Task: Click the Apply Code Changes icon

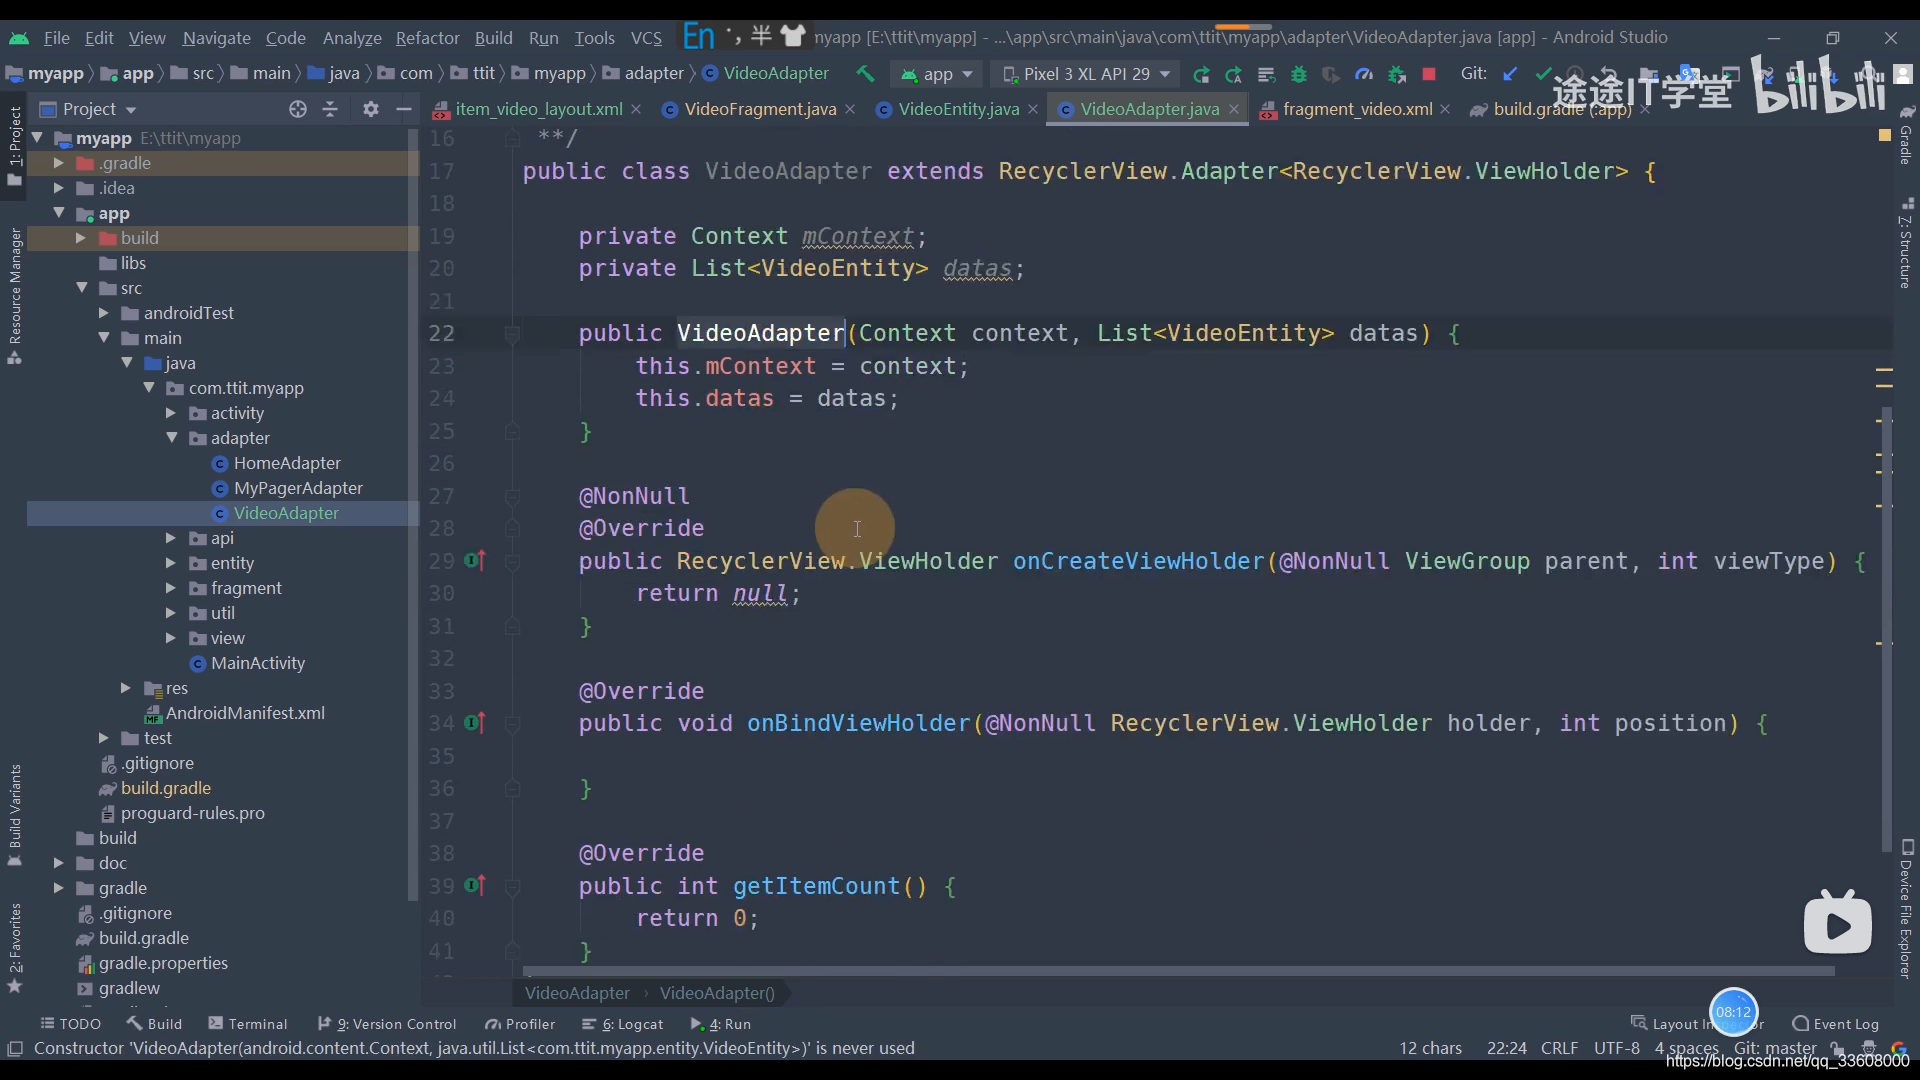Action: coord(1266,74)
